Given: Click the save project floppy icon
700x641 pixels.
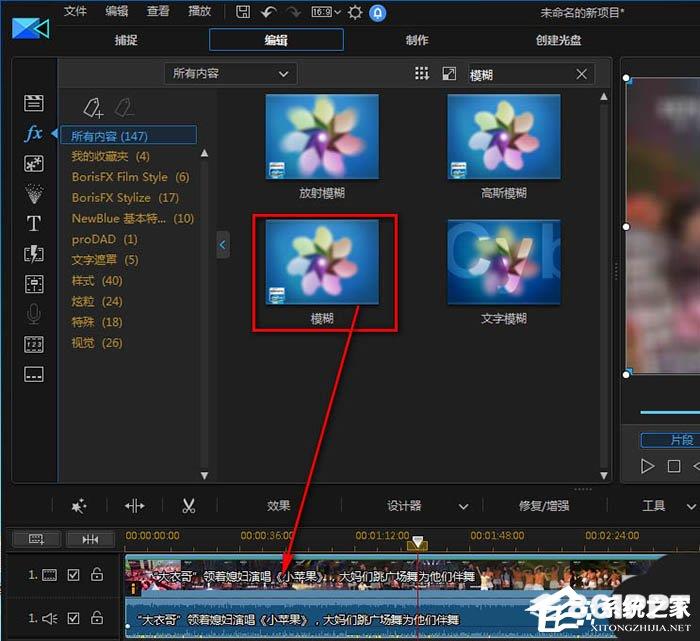Looking at the screenshot, I should coord(243,12).
